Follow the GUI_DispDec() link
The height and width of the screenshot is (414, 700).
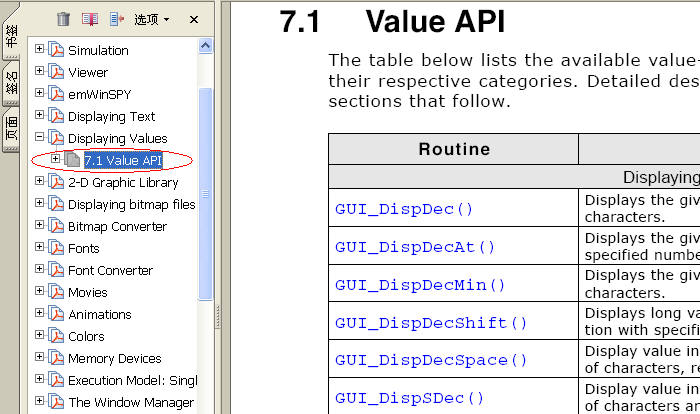(x=404, y=209)
